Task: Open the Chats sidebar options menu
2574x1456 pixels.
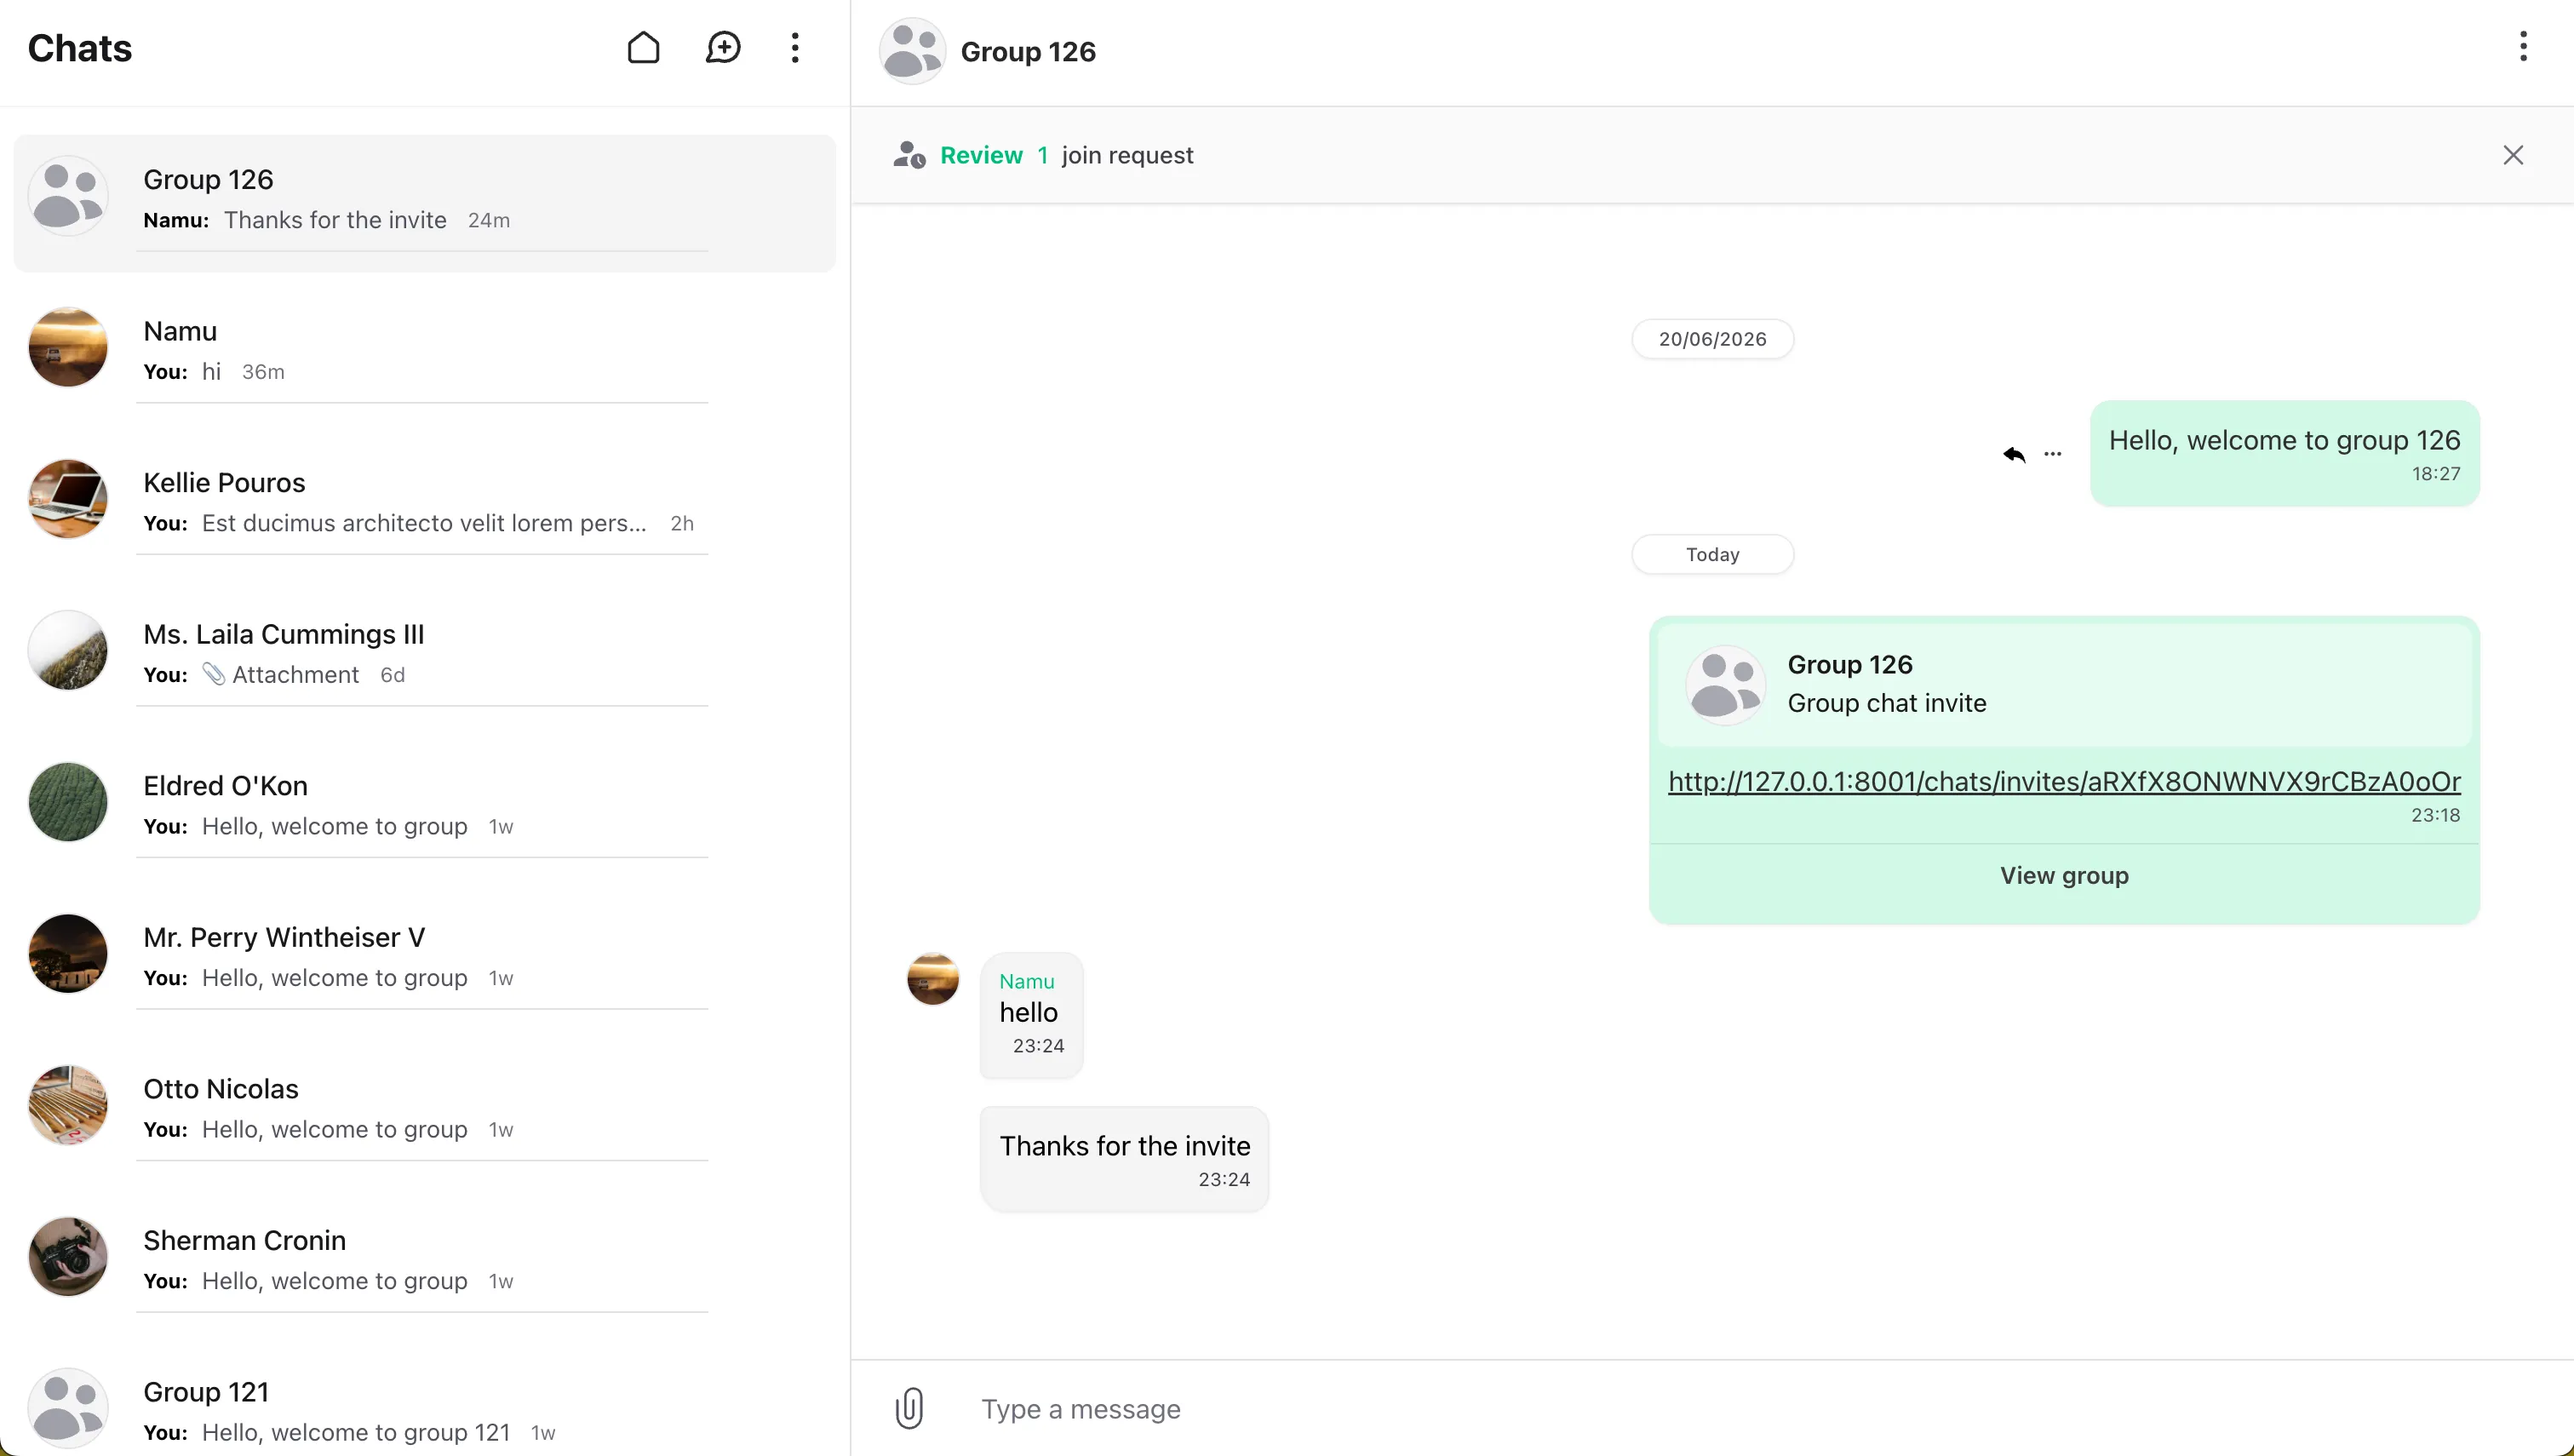Action: (795, 47)
